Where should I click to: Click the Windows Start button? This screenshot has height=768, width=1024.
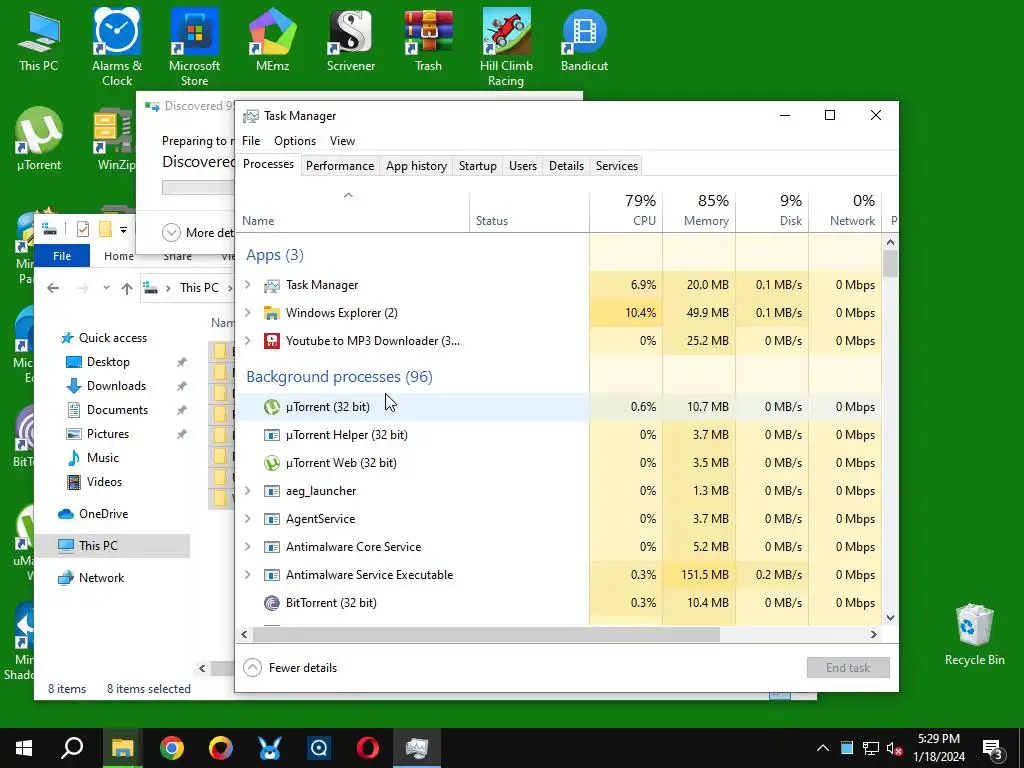[24, 748]
